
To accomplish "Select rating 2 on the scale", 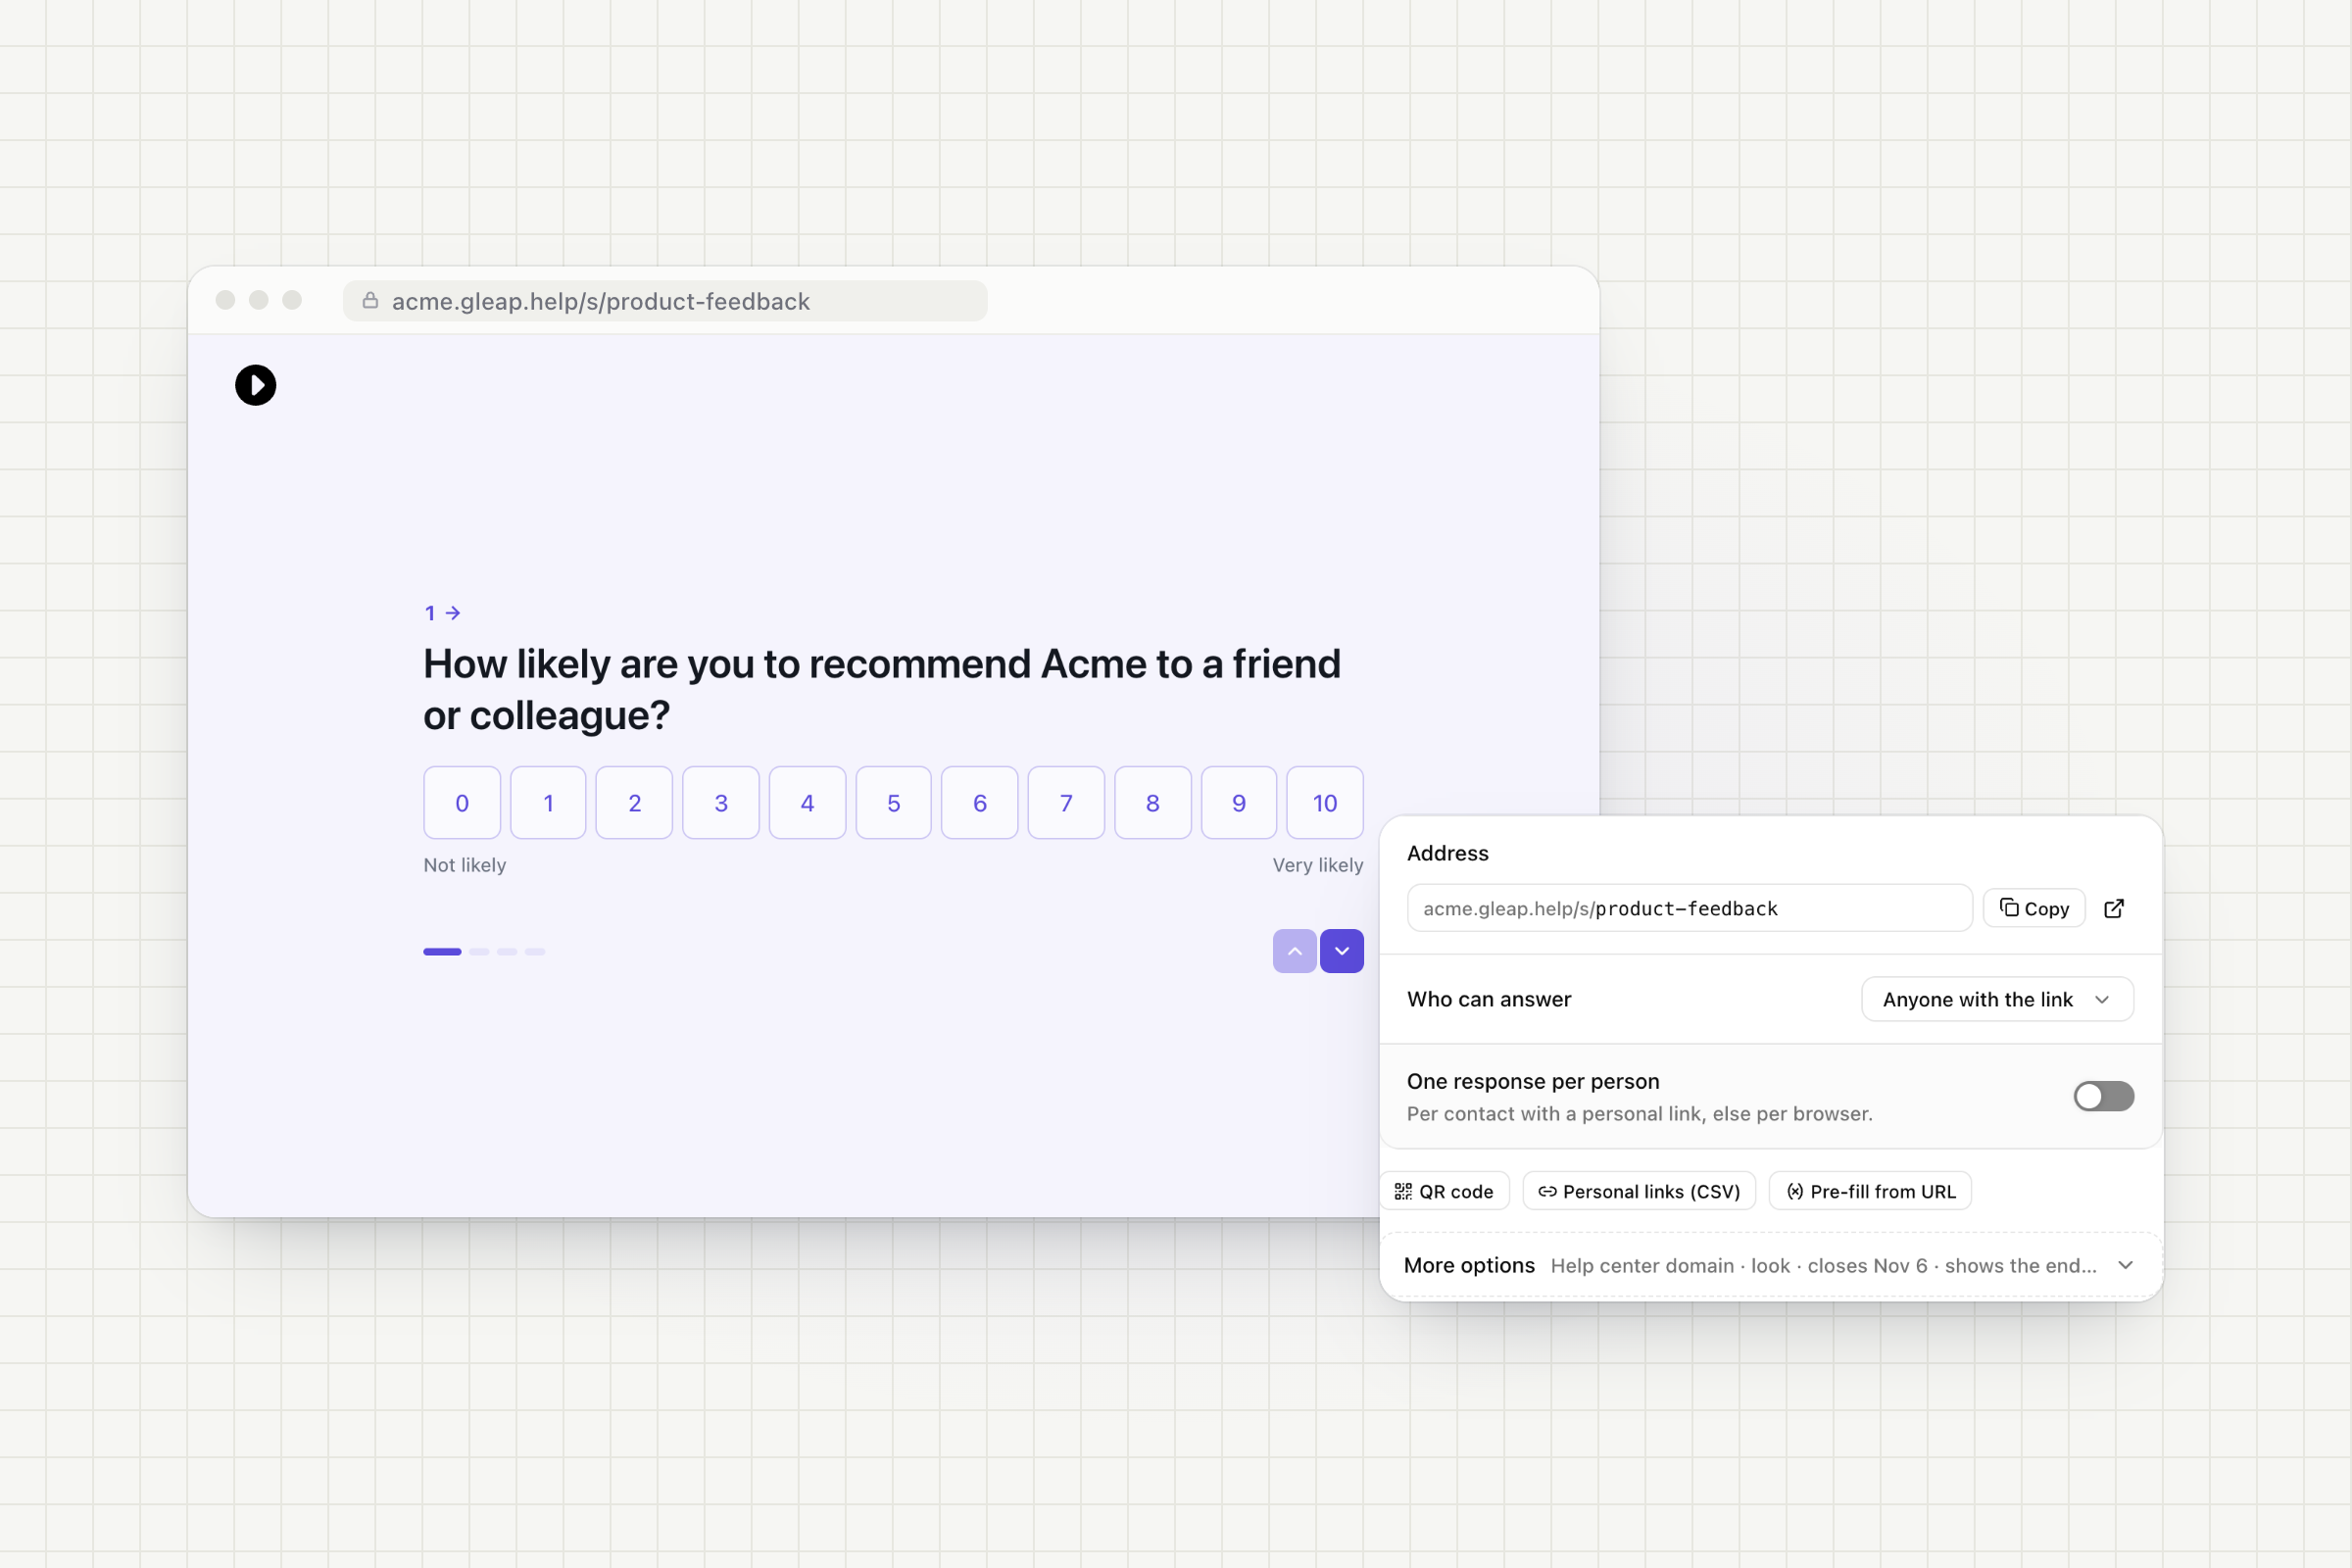I will (634, 803).
